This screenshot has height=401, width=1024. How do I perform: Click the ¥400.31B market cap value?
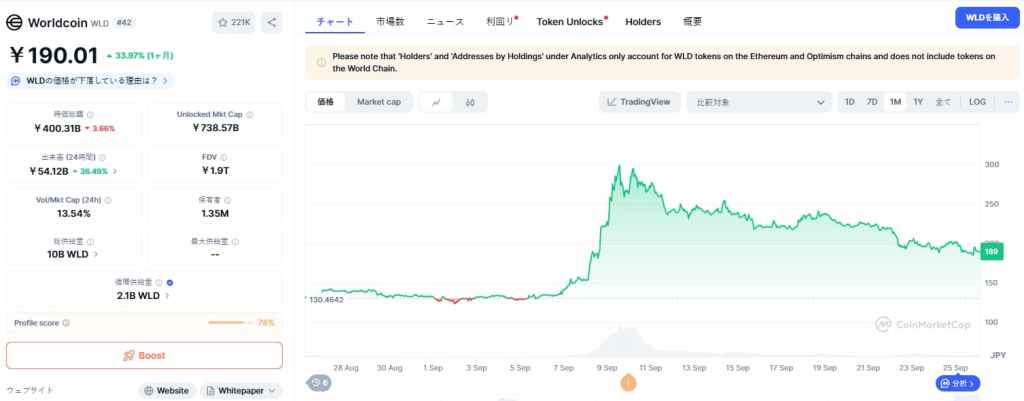57,128
